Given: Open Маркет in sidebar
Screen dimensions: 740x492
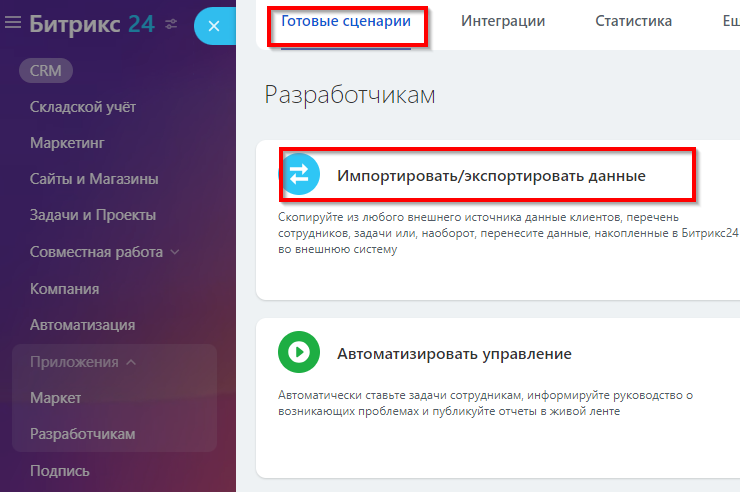Looking at the screenshot, I should 56,398.
